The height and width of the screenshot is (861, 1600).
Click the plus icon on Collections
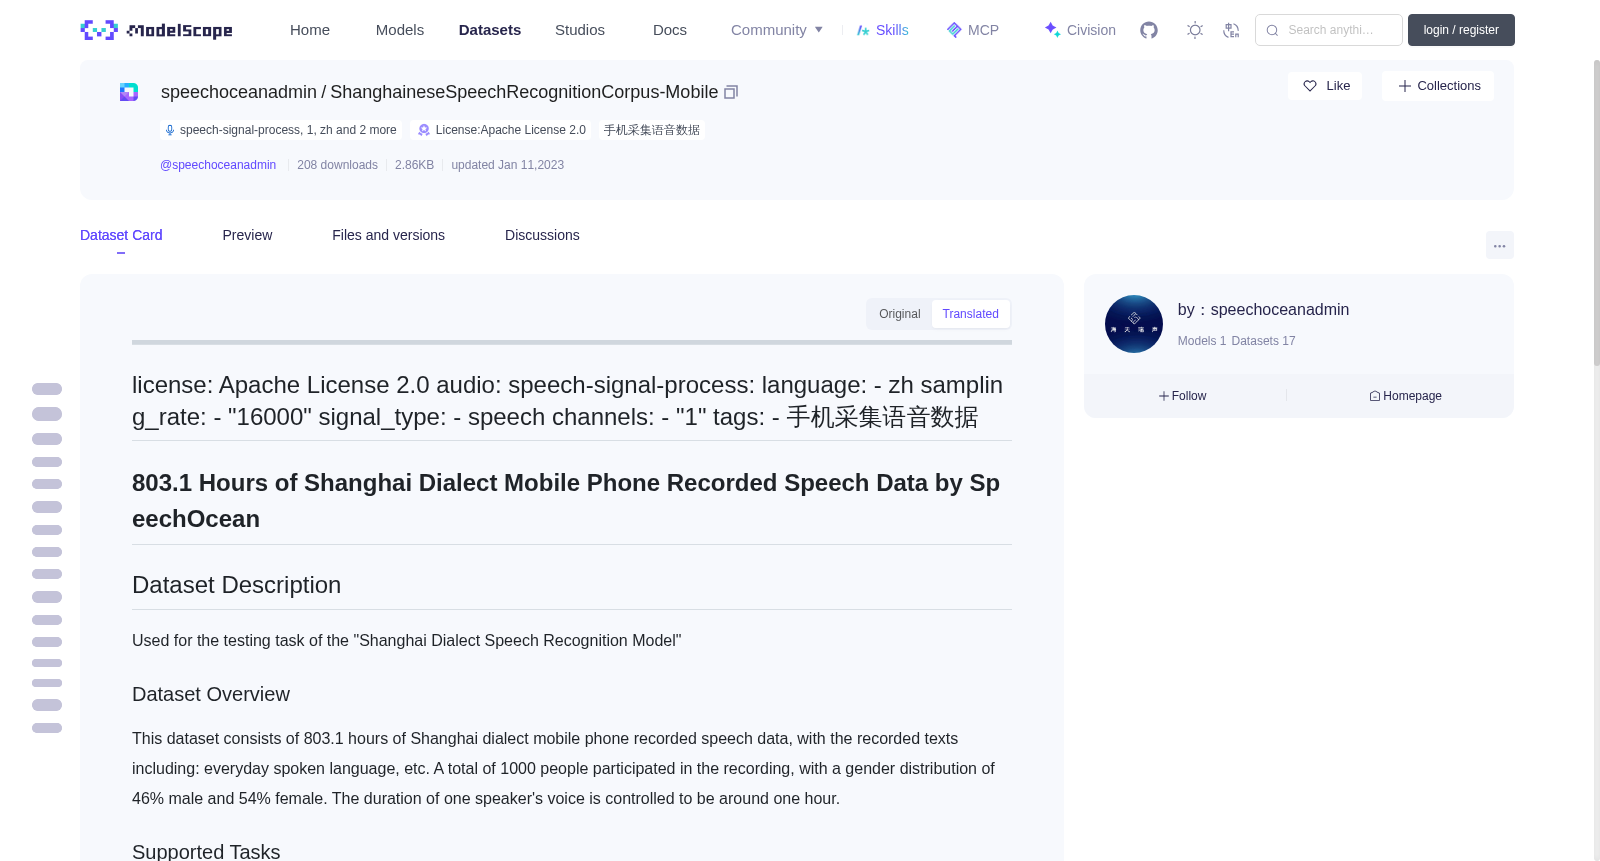pos(1404,86)
